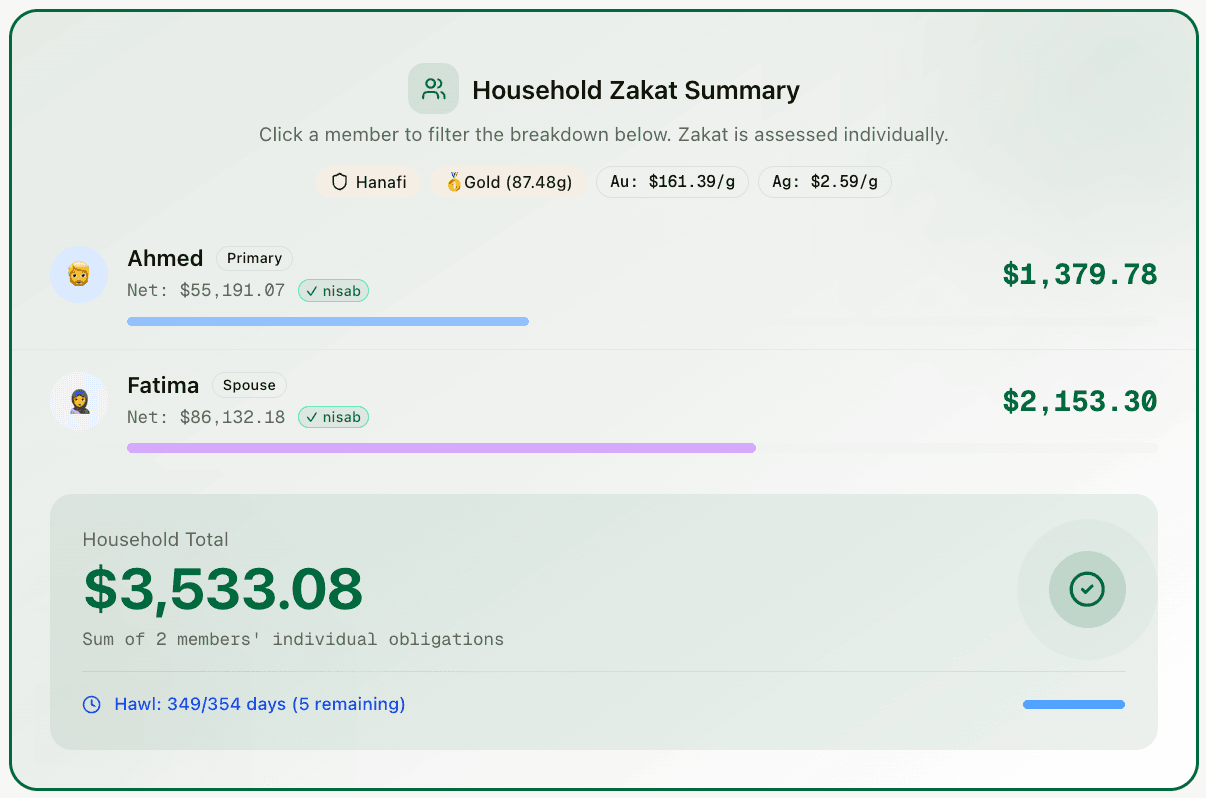The image size is (1206, 798).
Task: Click Ahmed's avatar image
Action: (x=79, y=274)
